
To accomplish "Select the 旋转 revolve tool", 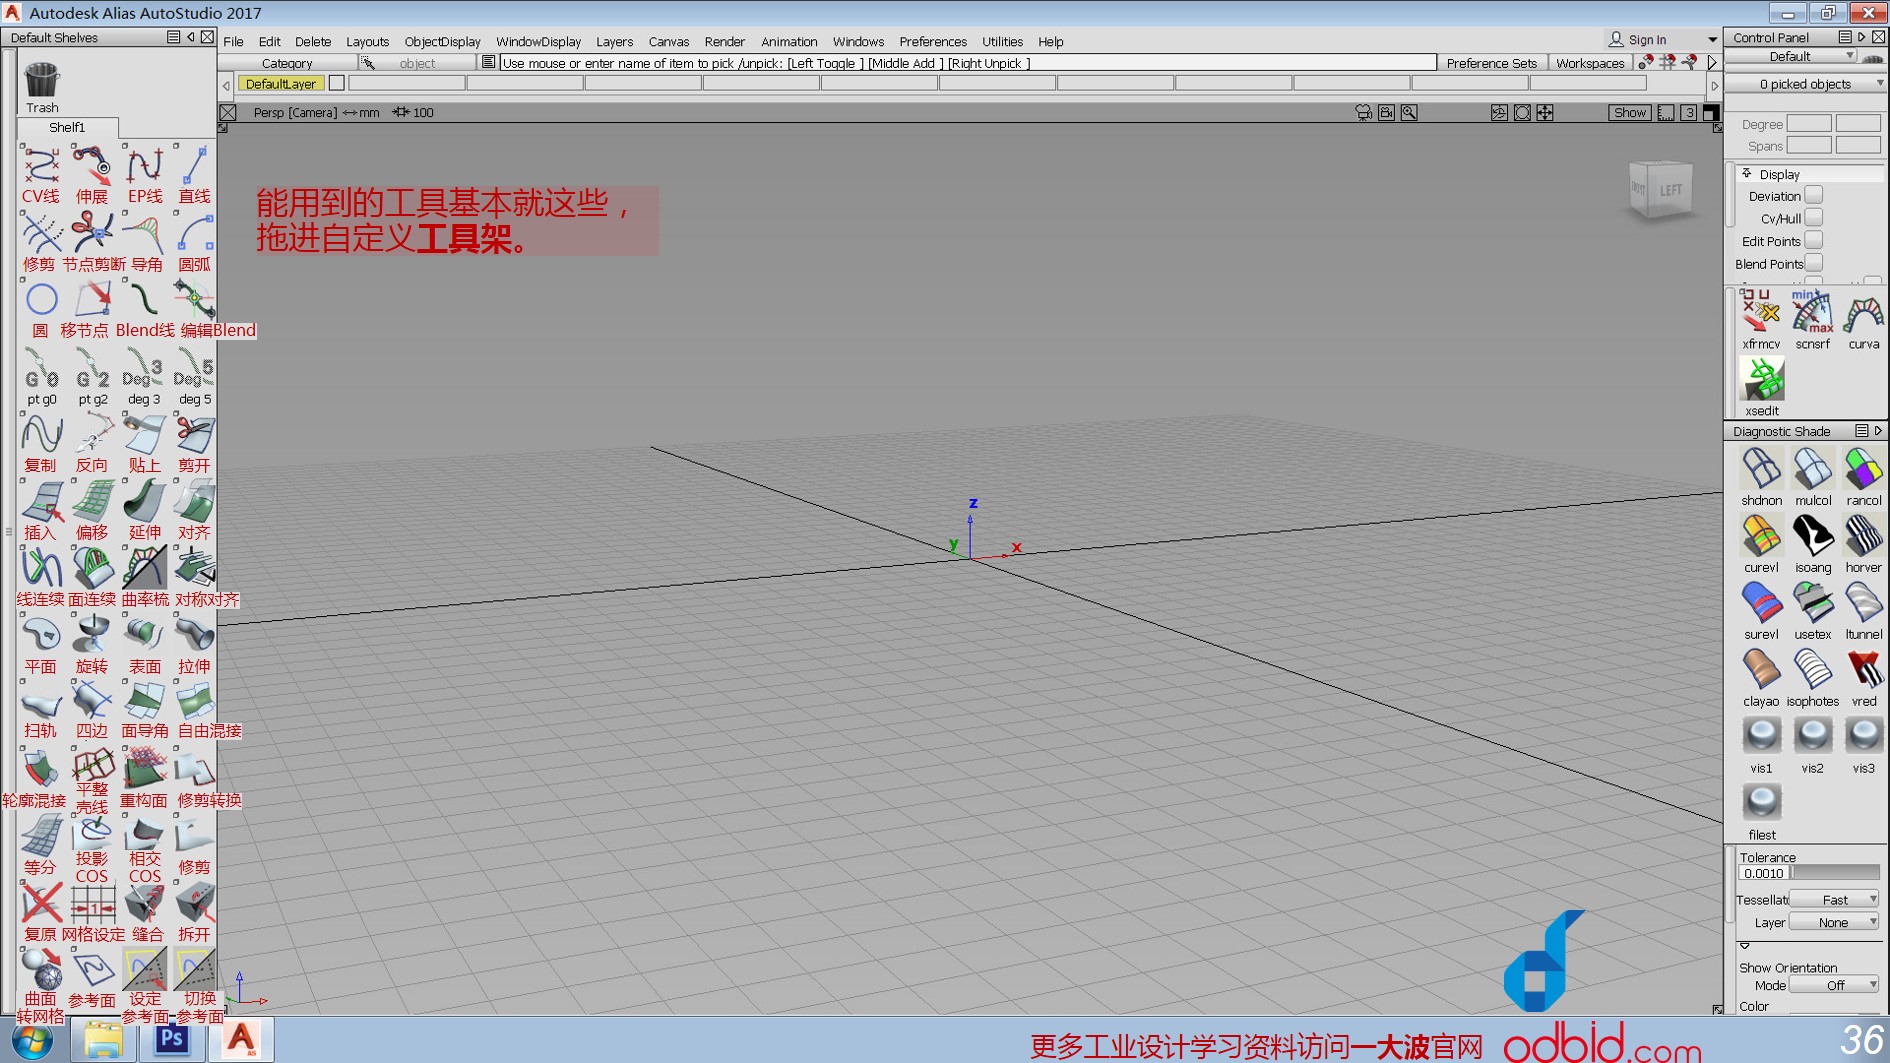I will pos(93,635).
